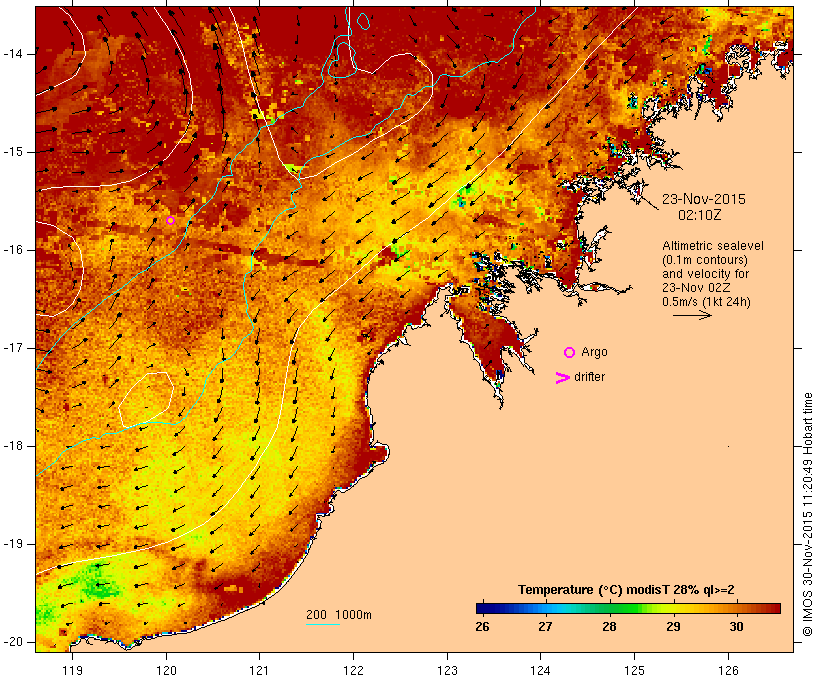Click the temperature colorbar gradient

[x=628, y=608]
